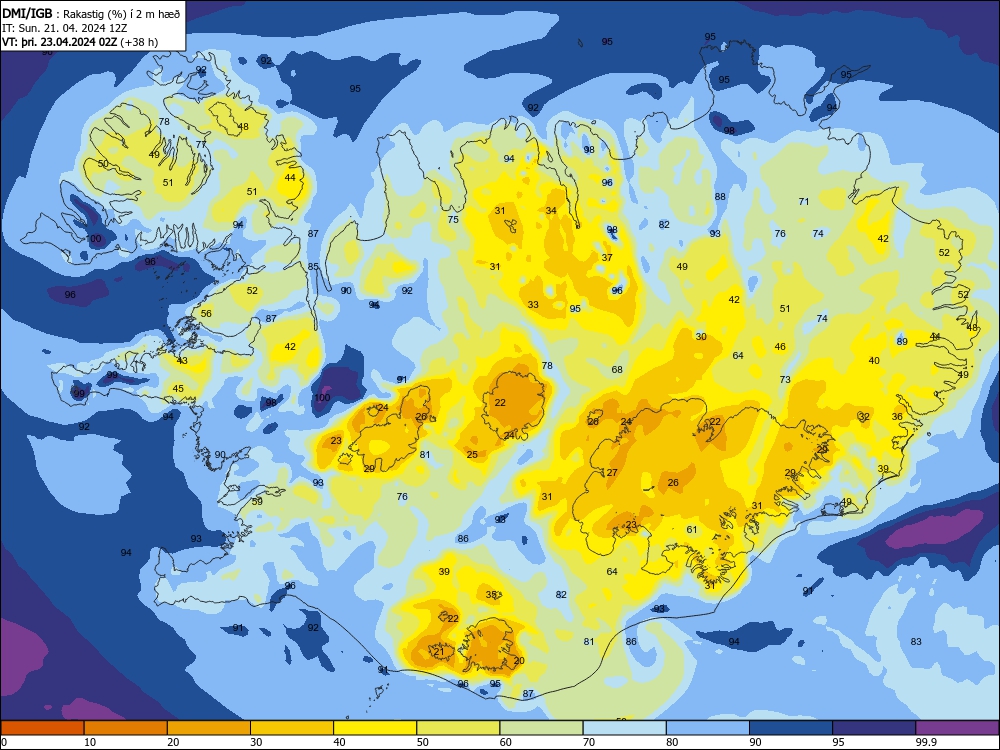Viewport: 1000px width, 750px height.
Task: Click the humidity value '85' on the map
Action: pyautogui.click(x=313, y=267)
